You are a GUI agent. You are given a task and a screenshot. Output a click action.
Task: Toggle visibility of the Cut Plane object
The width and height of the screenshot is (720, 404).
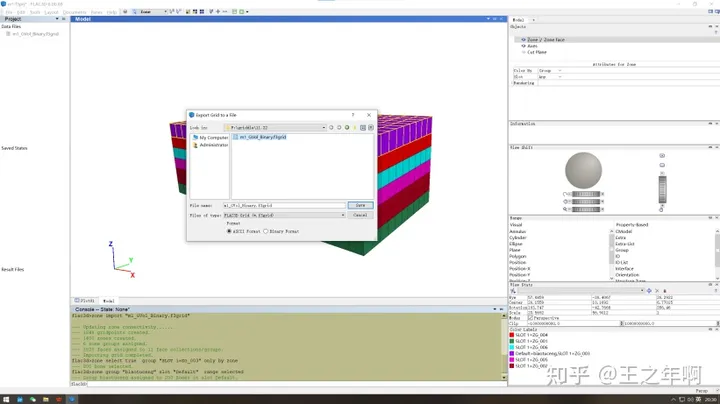pyautogui.click(x=523, y=52)
